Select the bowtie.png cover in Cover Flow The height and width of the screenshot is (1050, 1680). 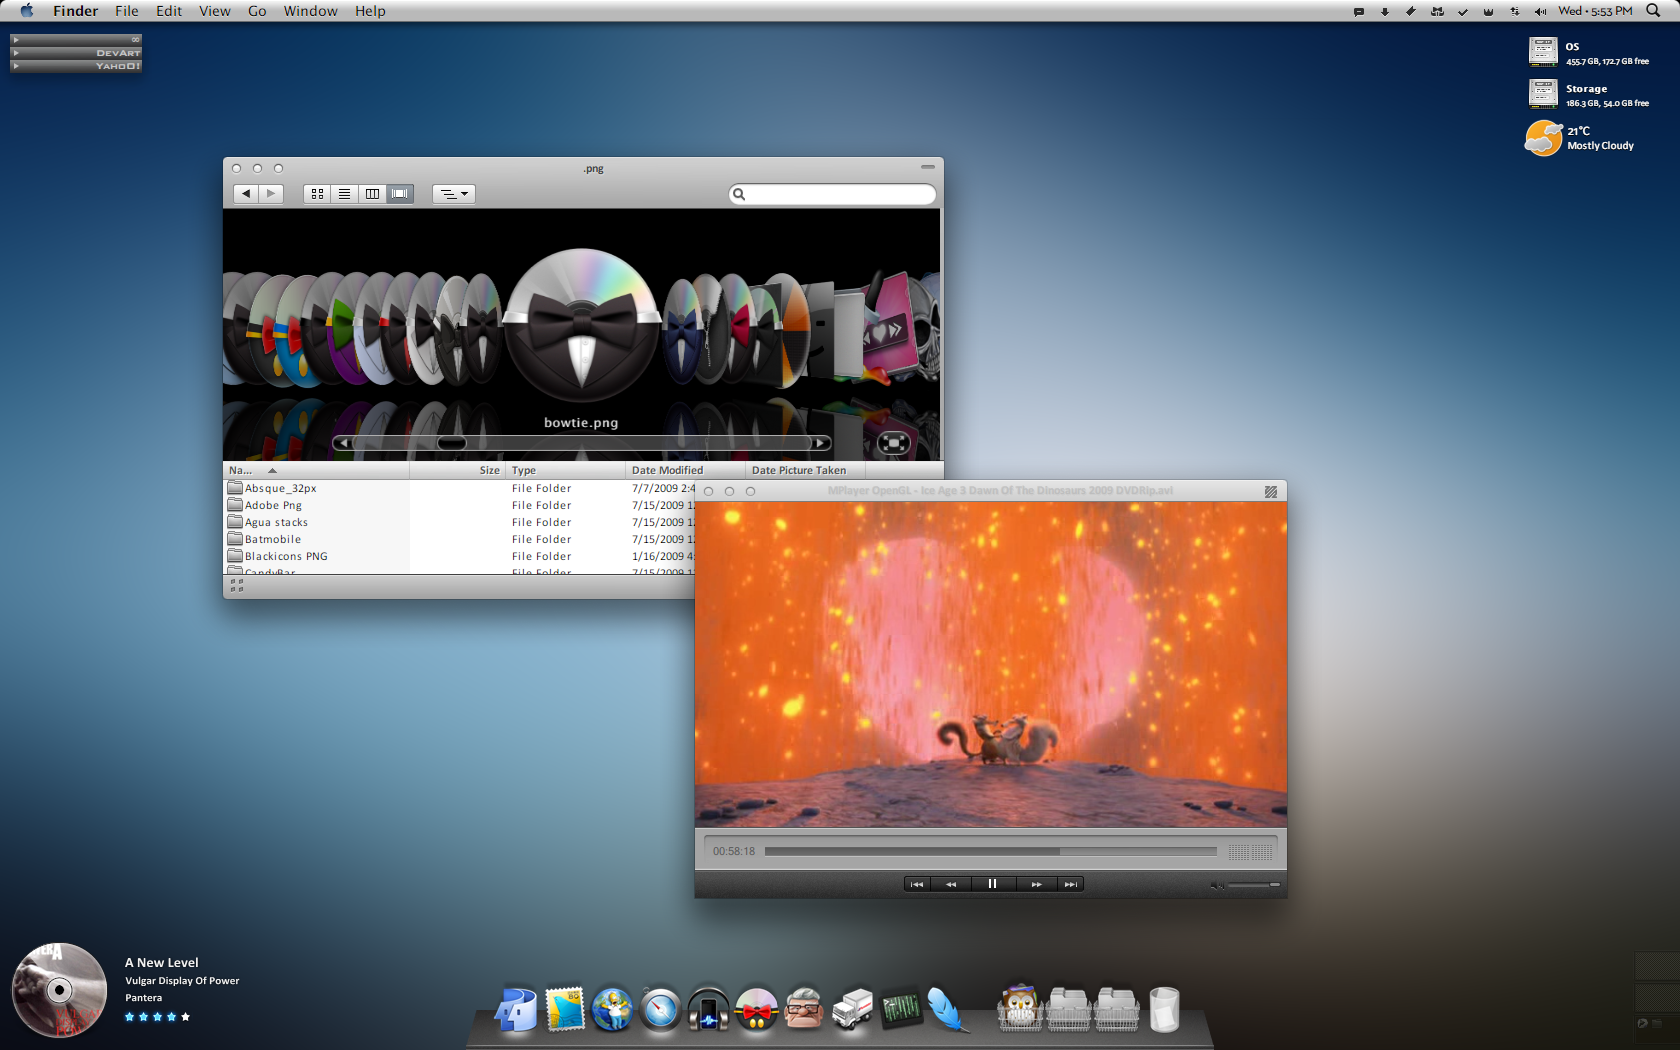(581, 325)
